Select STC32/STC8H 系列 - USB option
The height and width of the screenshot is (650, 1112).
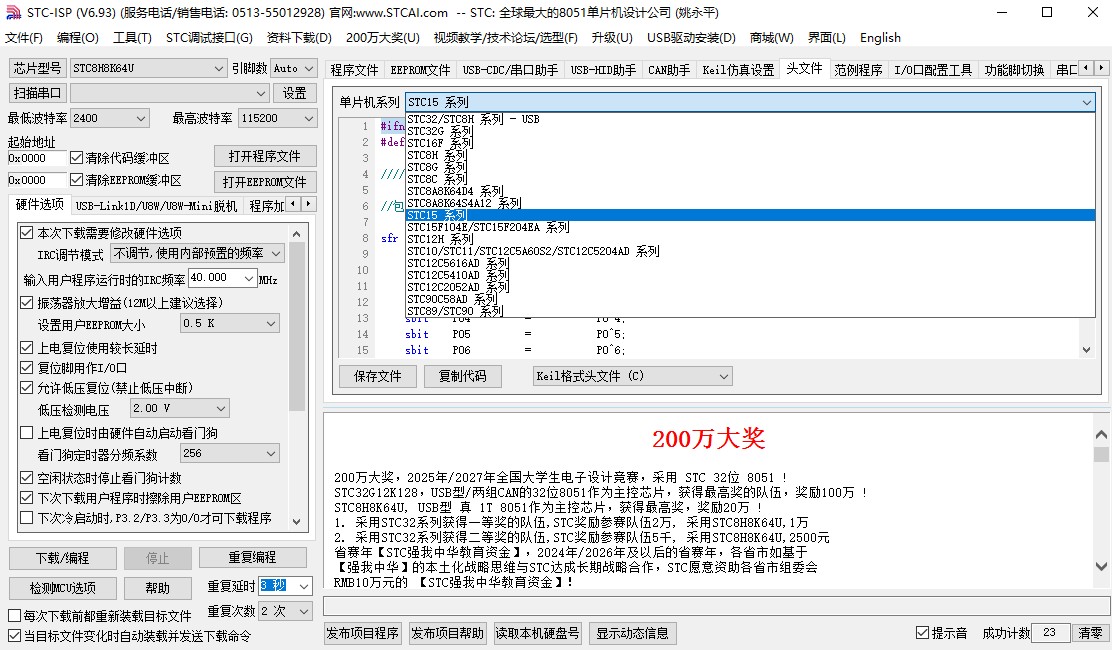pyautogui.click(x=750, y=119)
